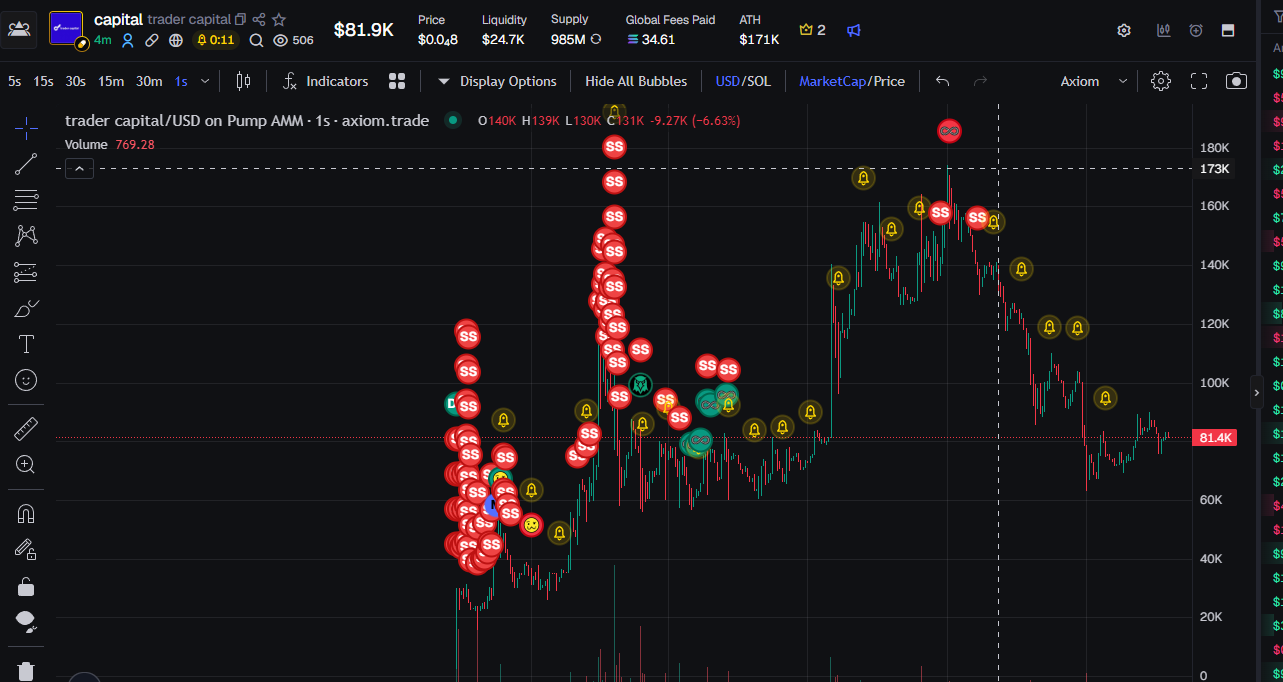Open the candlestick chart type selector
Screen dimensions: 1283x682
(243, 81)
